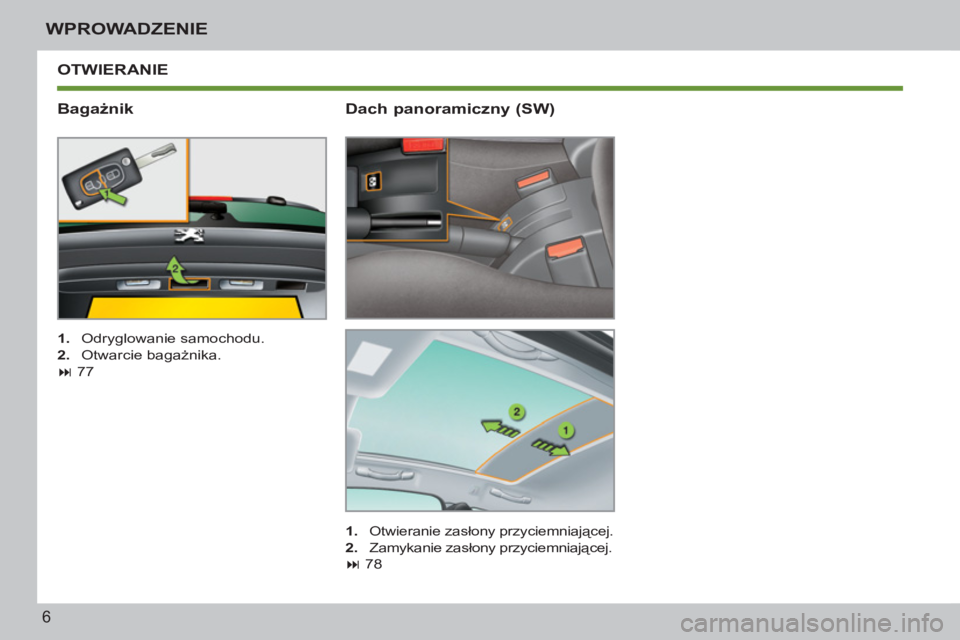Click the Peugeot lion emblem on tailgate
This screenshot has width=960, height=640.
pos(189,235)
